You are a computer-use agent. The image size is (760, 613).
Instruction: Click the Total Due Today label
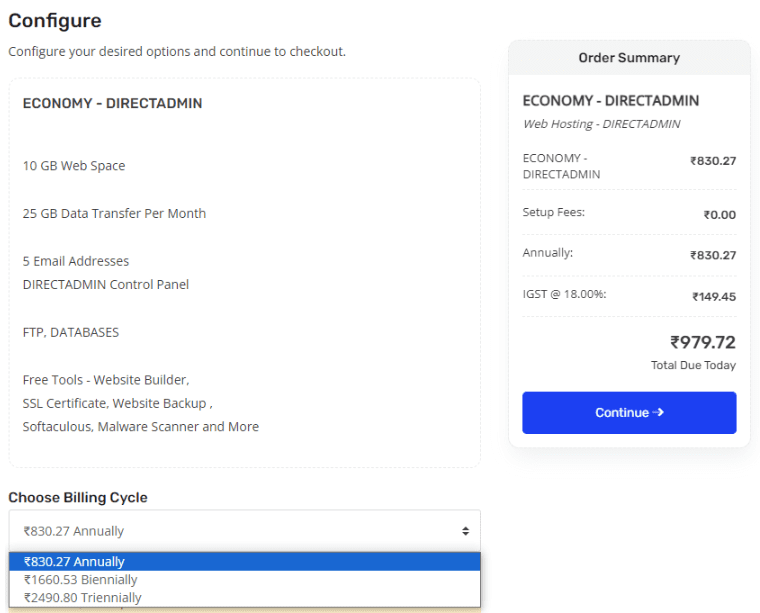(x=693, y=365)
